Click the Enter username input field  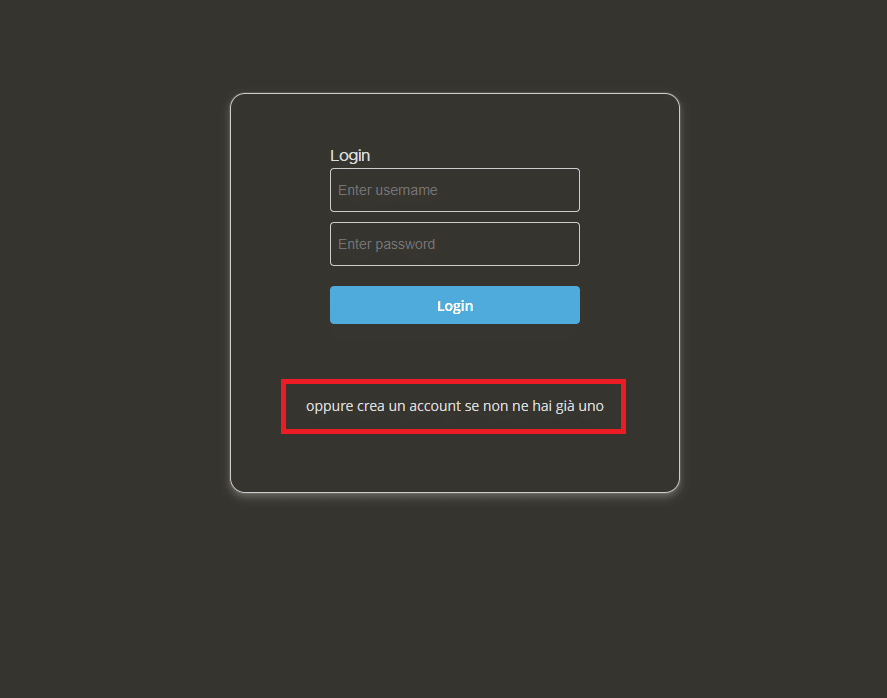(x=455, y=190)
